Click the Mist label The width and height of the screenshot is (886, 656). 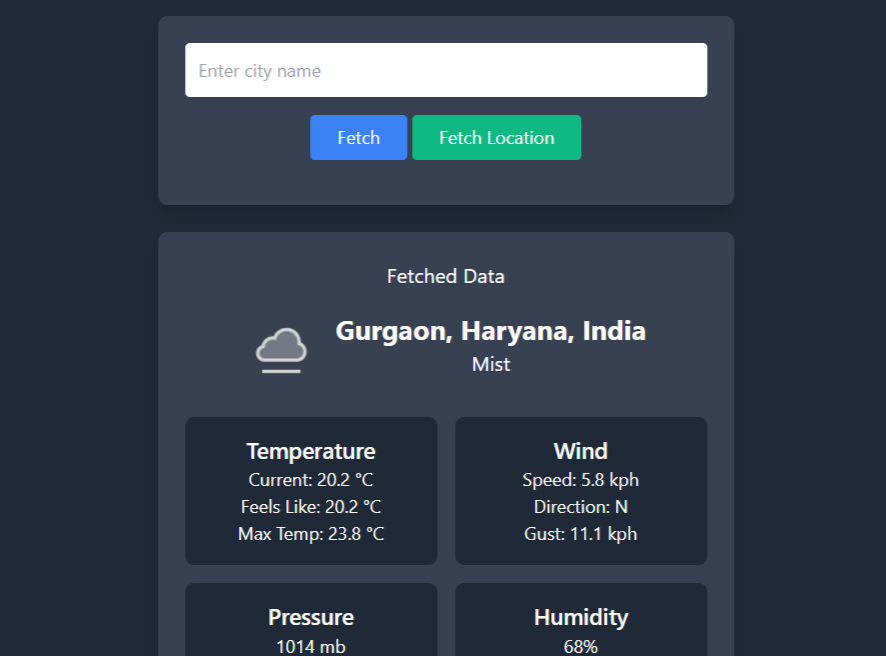tap(490, 364)
